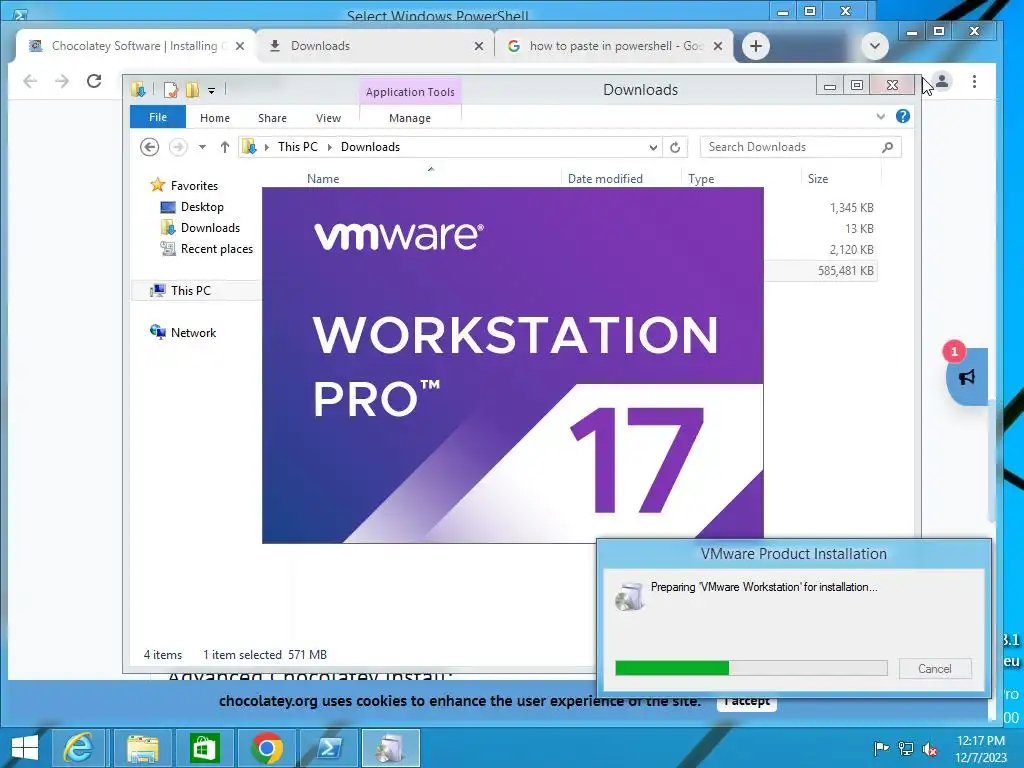Refresh the Downloads folder view
Screen dimensions: 1024x768
point(675,148)
